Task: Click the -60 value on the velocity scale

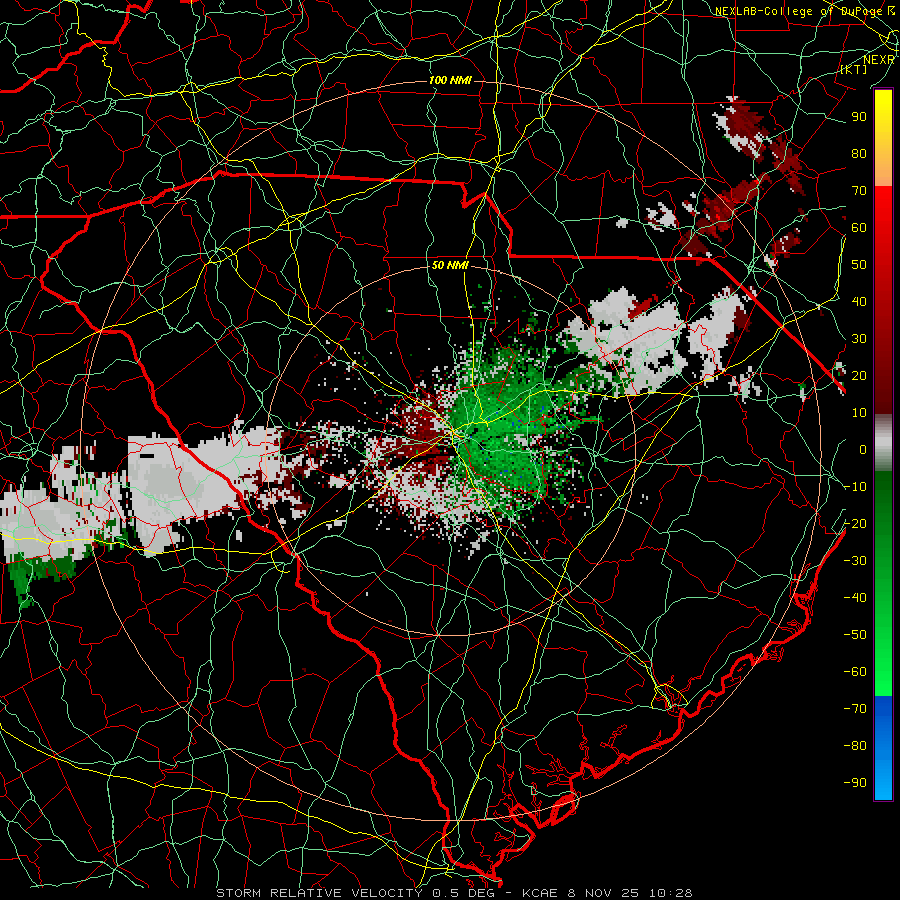Action: click(855, 672)
